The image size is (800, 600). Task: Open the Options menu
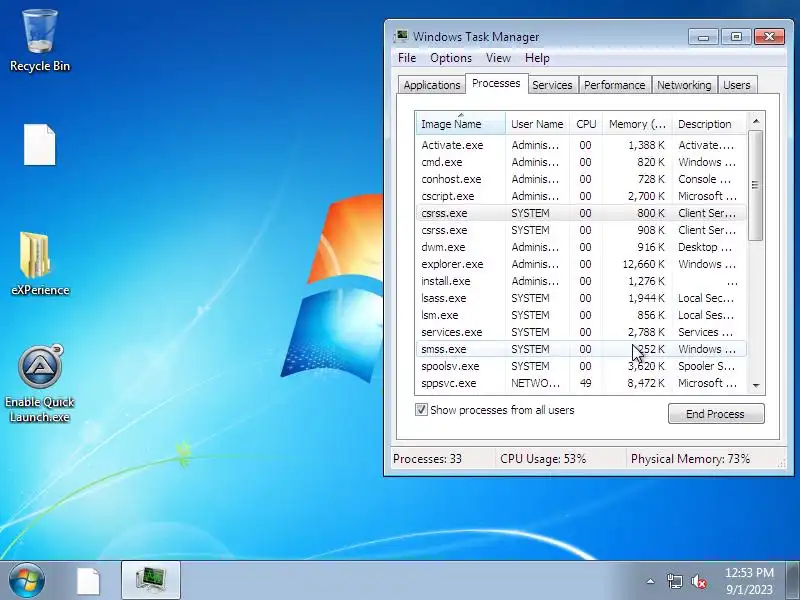(x=451, y=58)
